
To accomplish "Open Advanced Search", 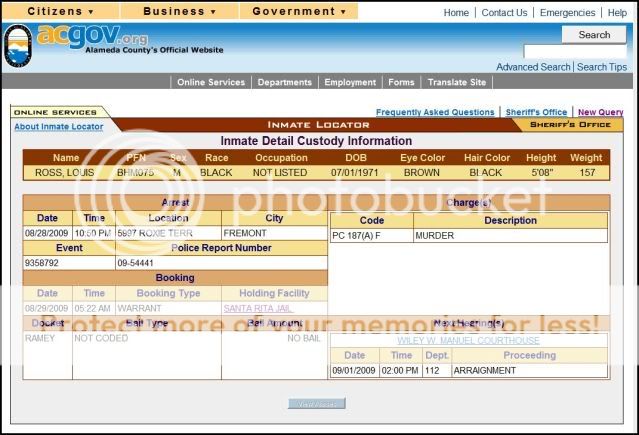I will coord(533,67).
